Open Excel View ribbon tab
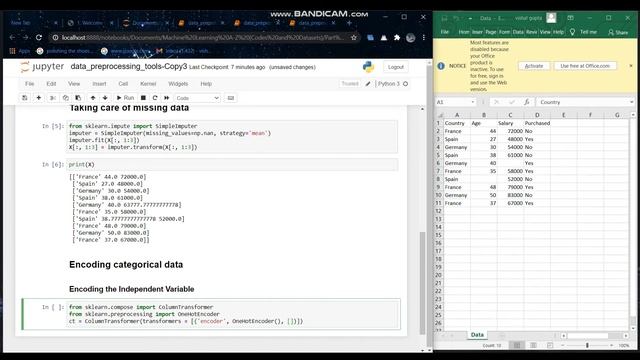Viewport: 640px width, 360px height. pyautogui.click(x=545, y=32)
